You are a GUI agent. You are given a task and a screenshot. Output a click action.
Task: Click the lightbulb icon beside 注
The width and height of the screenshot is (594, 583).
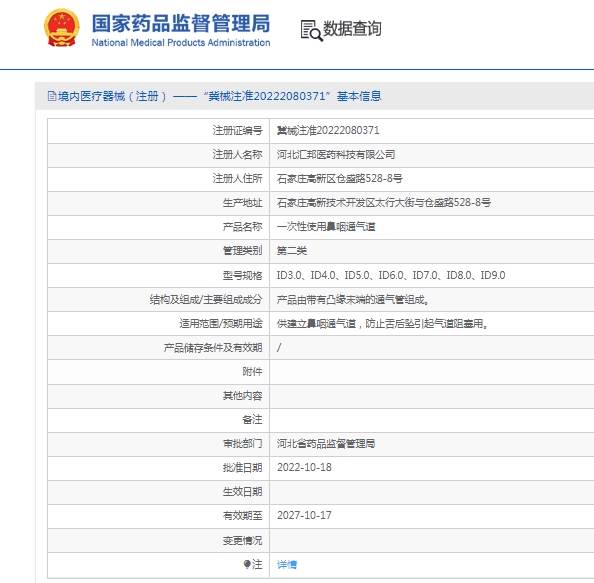point(247,564)
